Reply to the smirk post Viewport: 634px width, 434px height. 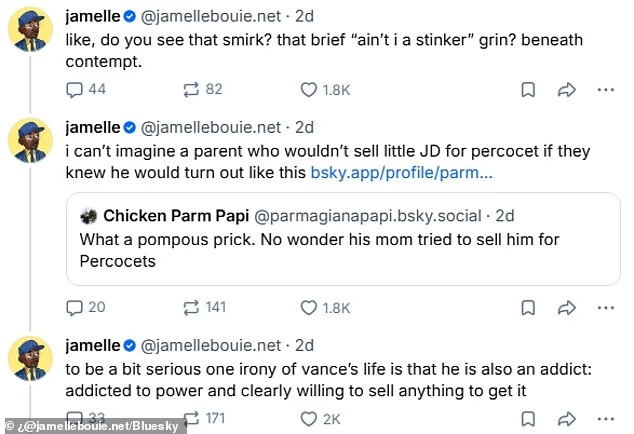(x=75, y=89)
